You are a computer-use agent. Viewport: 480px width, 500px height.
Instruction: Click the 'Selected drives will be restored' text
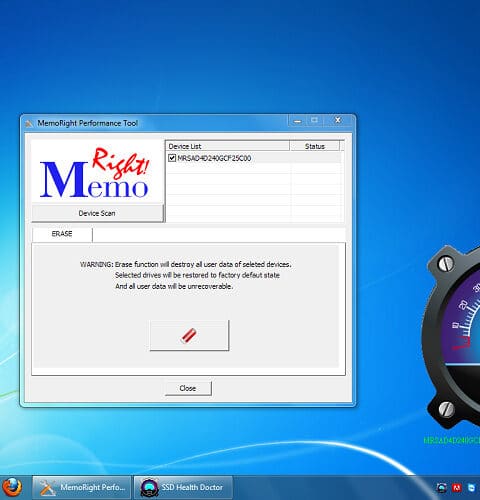[x=197, y=275]
